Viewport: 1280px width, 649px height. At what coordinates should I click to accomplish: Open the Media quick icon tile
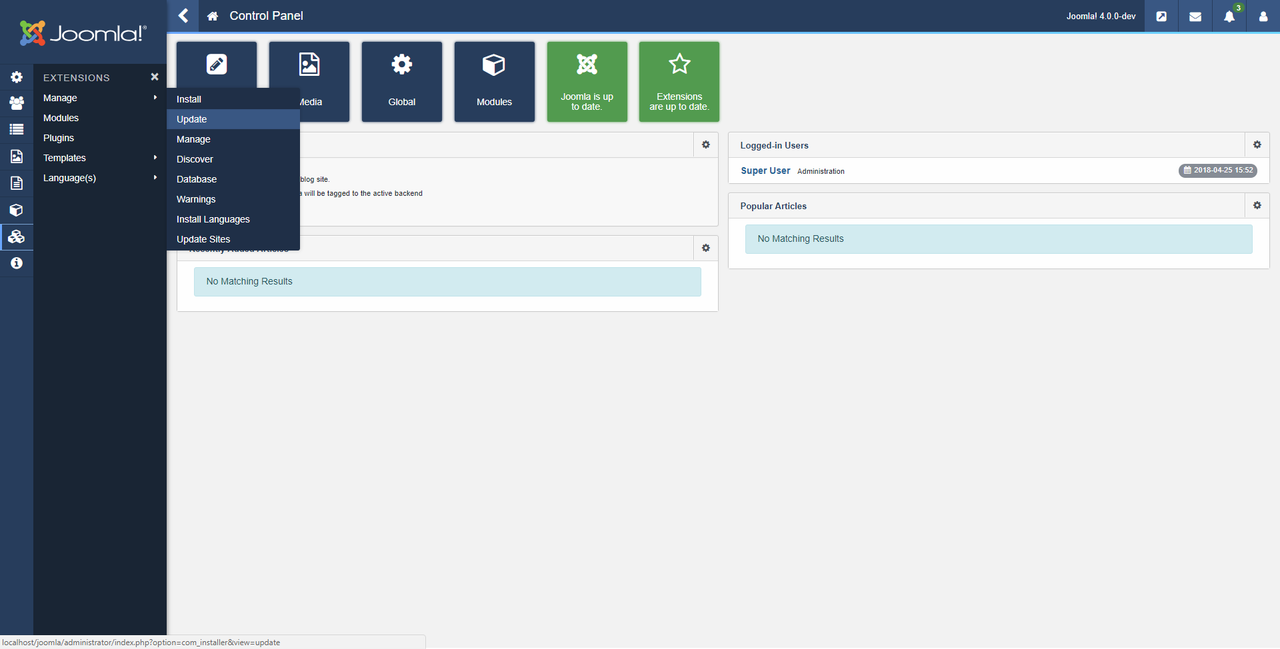coord(309,81)
